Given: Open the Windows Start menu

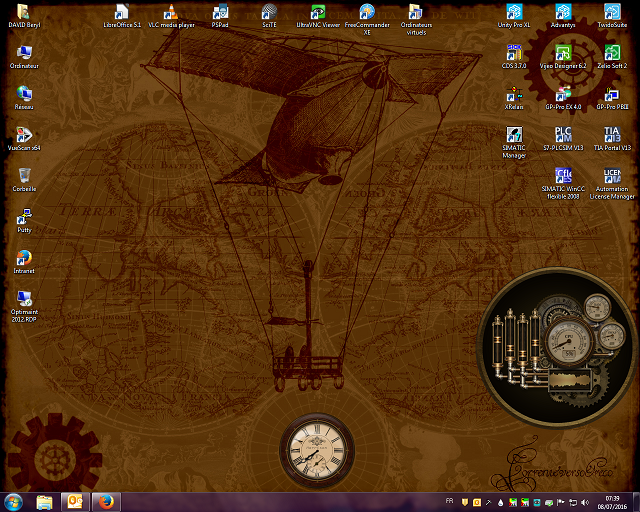Looking at the screenshot, I should tap(14, 501).
